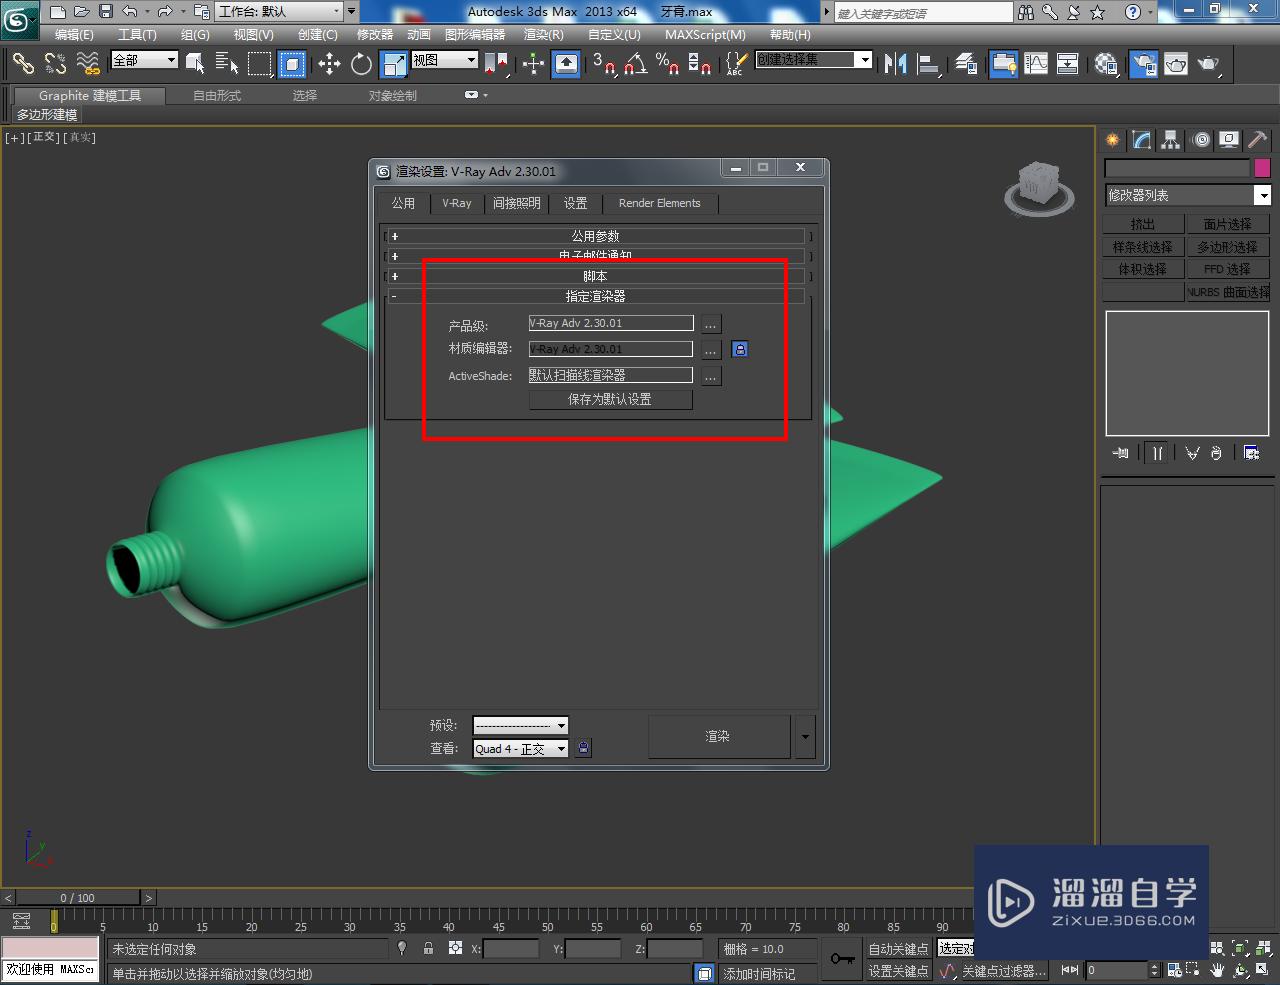
Task: Click the Bind to Space Warp icon
Action: click(88, 64)
